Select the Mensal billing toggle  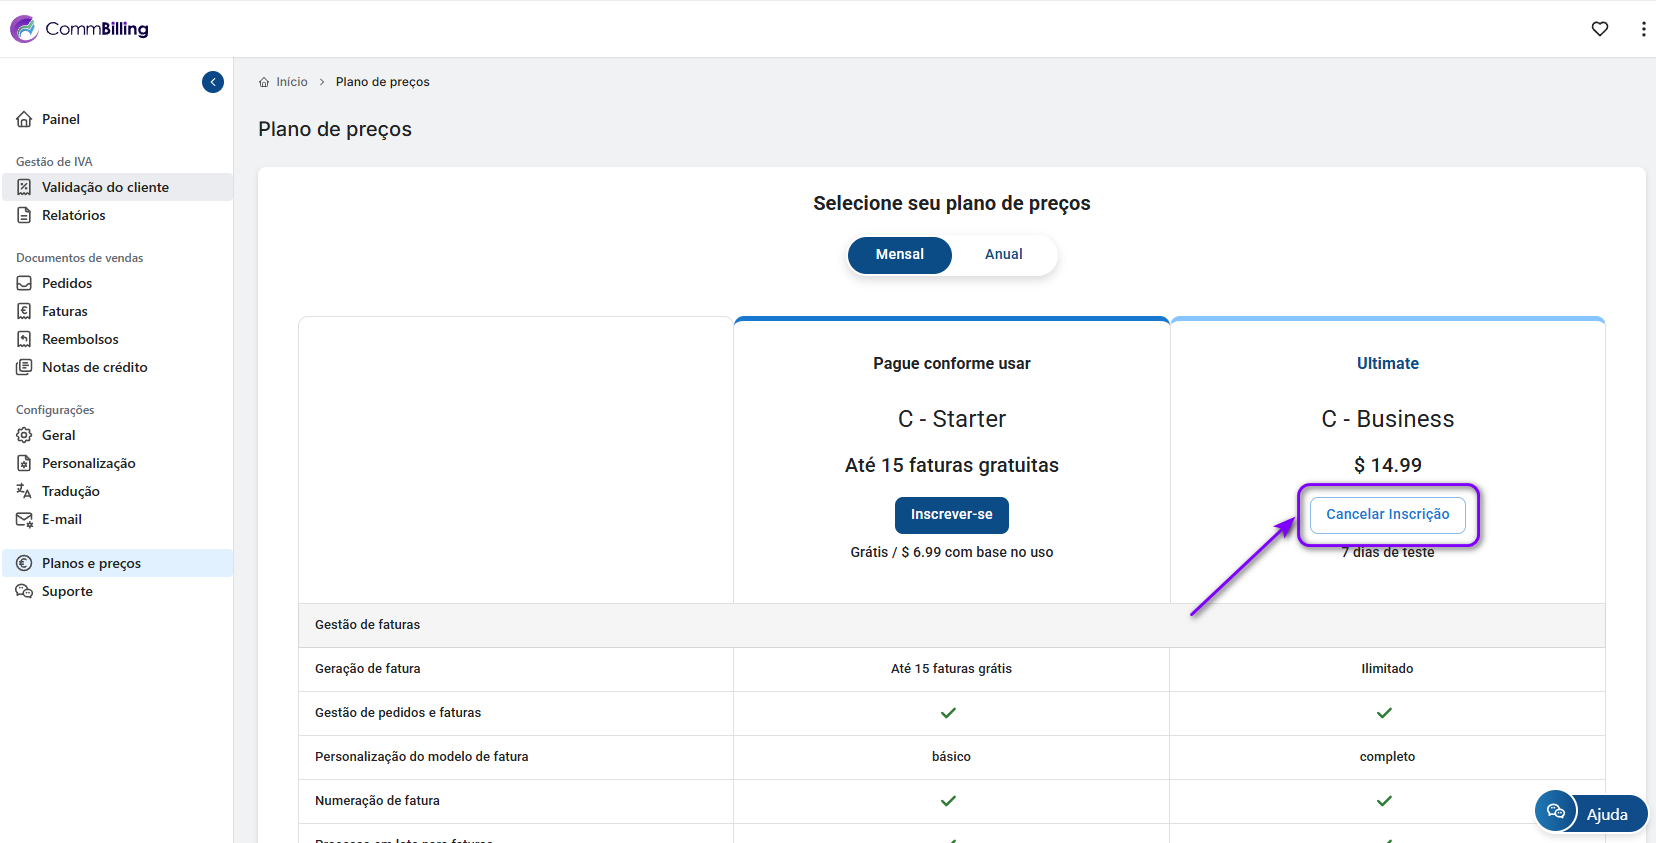click(899, 255)
